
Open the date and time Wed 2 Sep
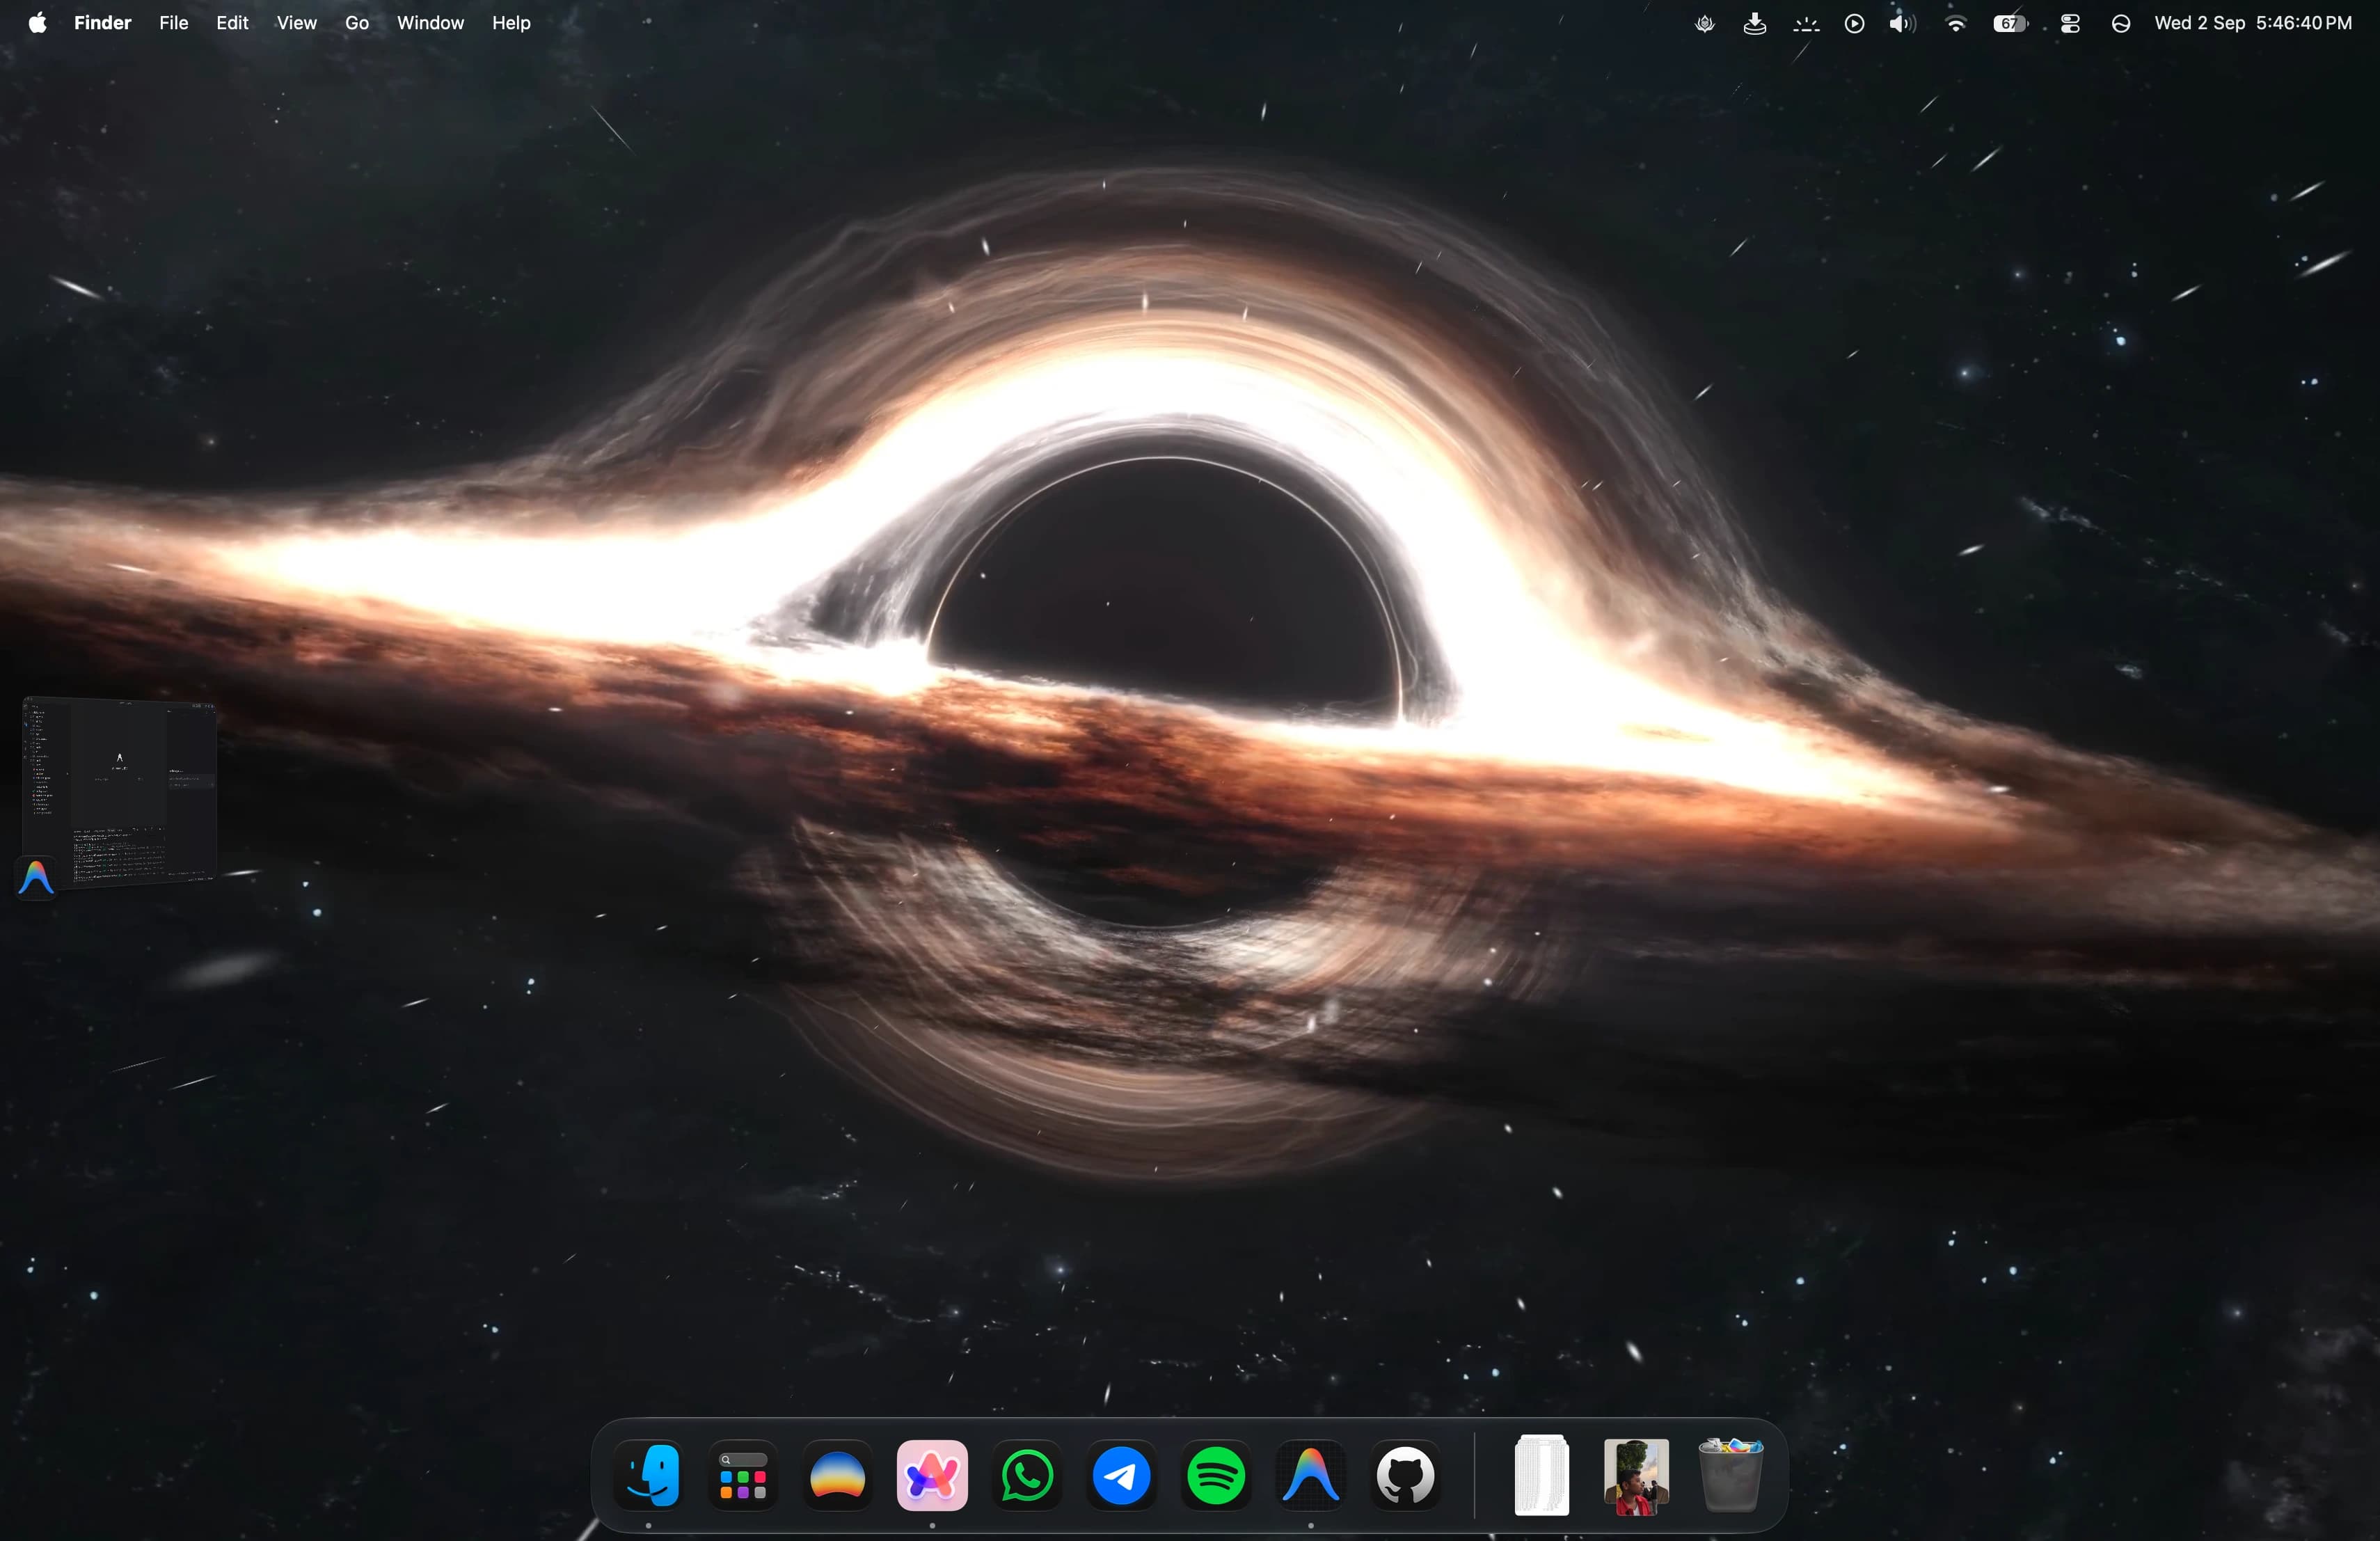(2253, 23)
